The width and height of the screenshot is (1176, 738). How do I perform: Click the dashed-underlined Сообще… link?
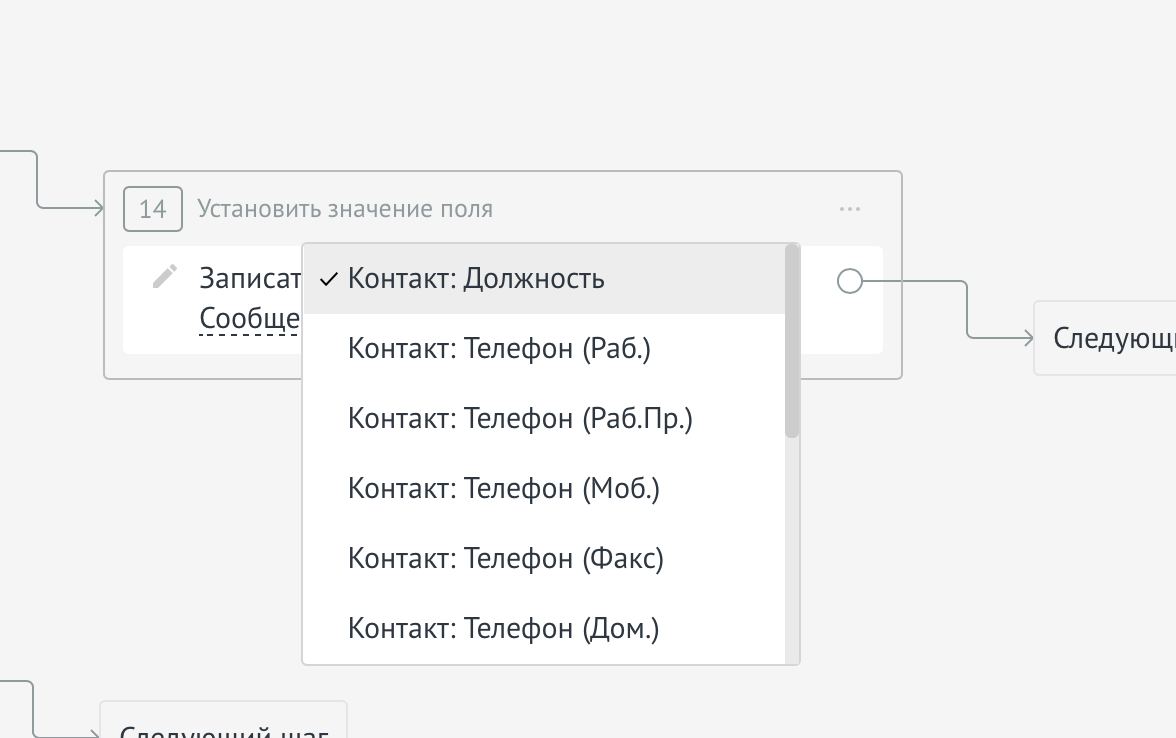[x=250, y=319]
